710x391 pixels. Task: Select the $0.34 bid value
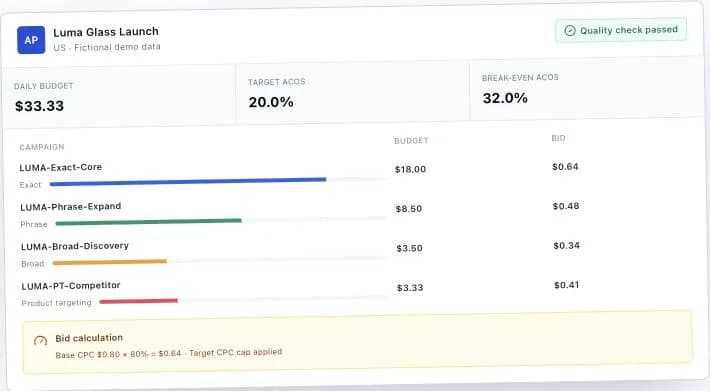[x=566, y=245]
